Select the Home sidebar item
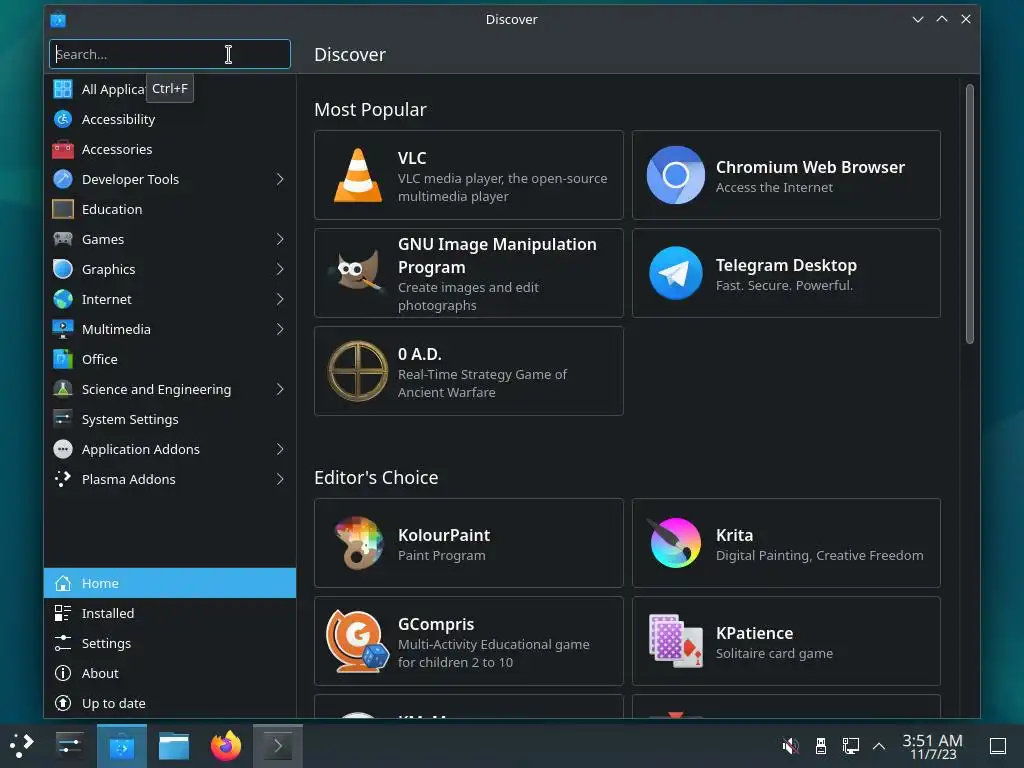1024x768 pixels. click(x=170, y=583)
